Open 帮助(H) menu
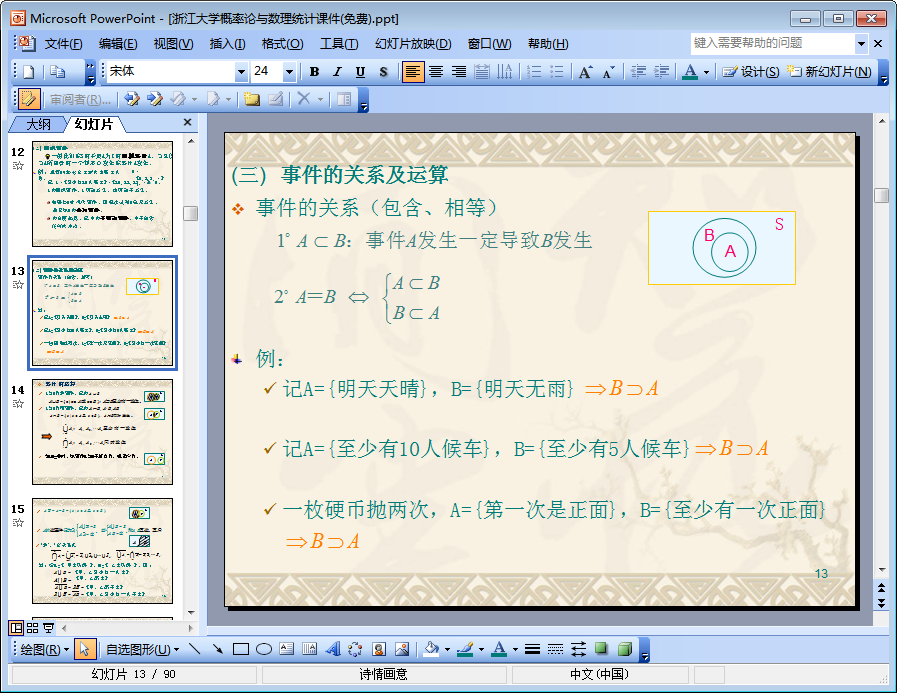 click(548, 43)
